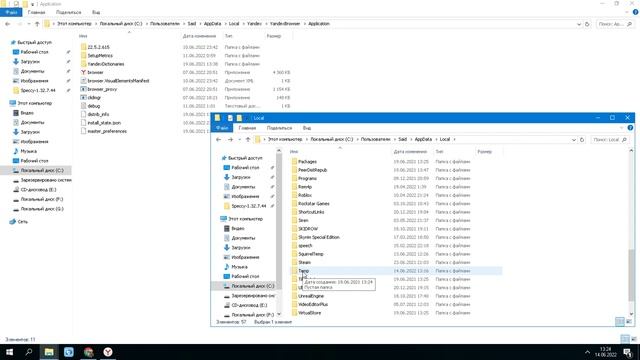Switch Local window to details view
The image size is (640, 360).
[x=620, y=322]
